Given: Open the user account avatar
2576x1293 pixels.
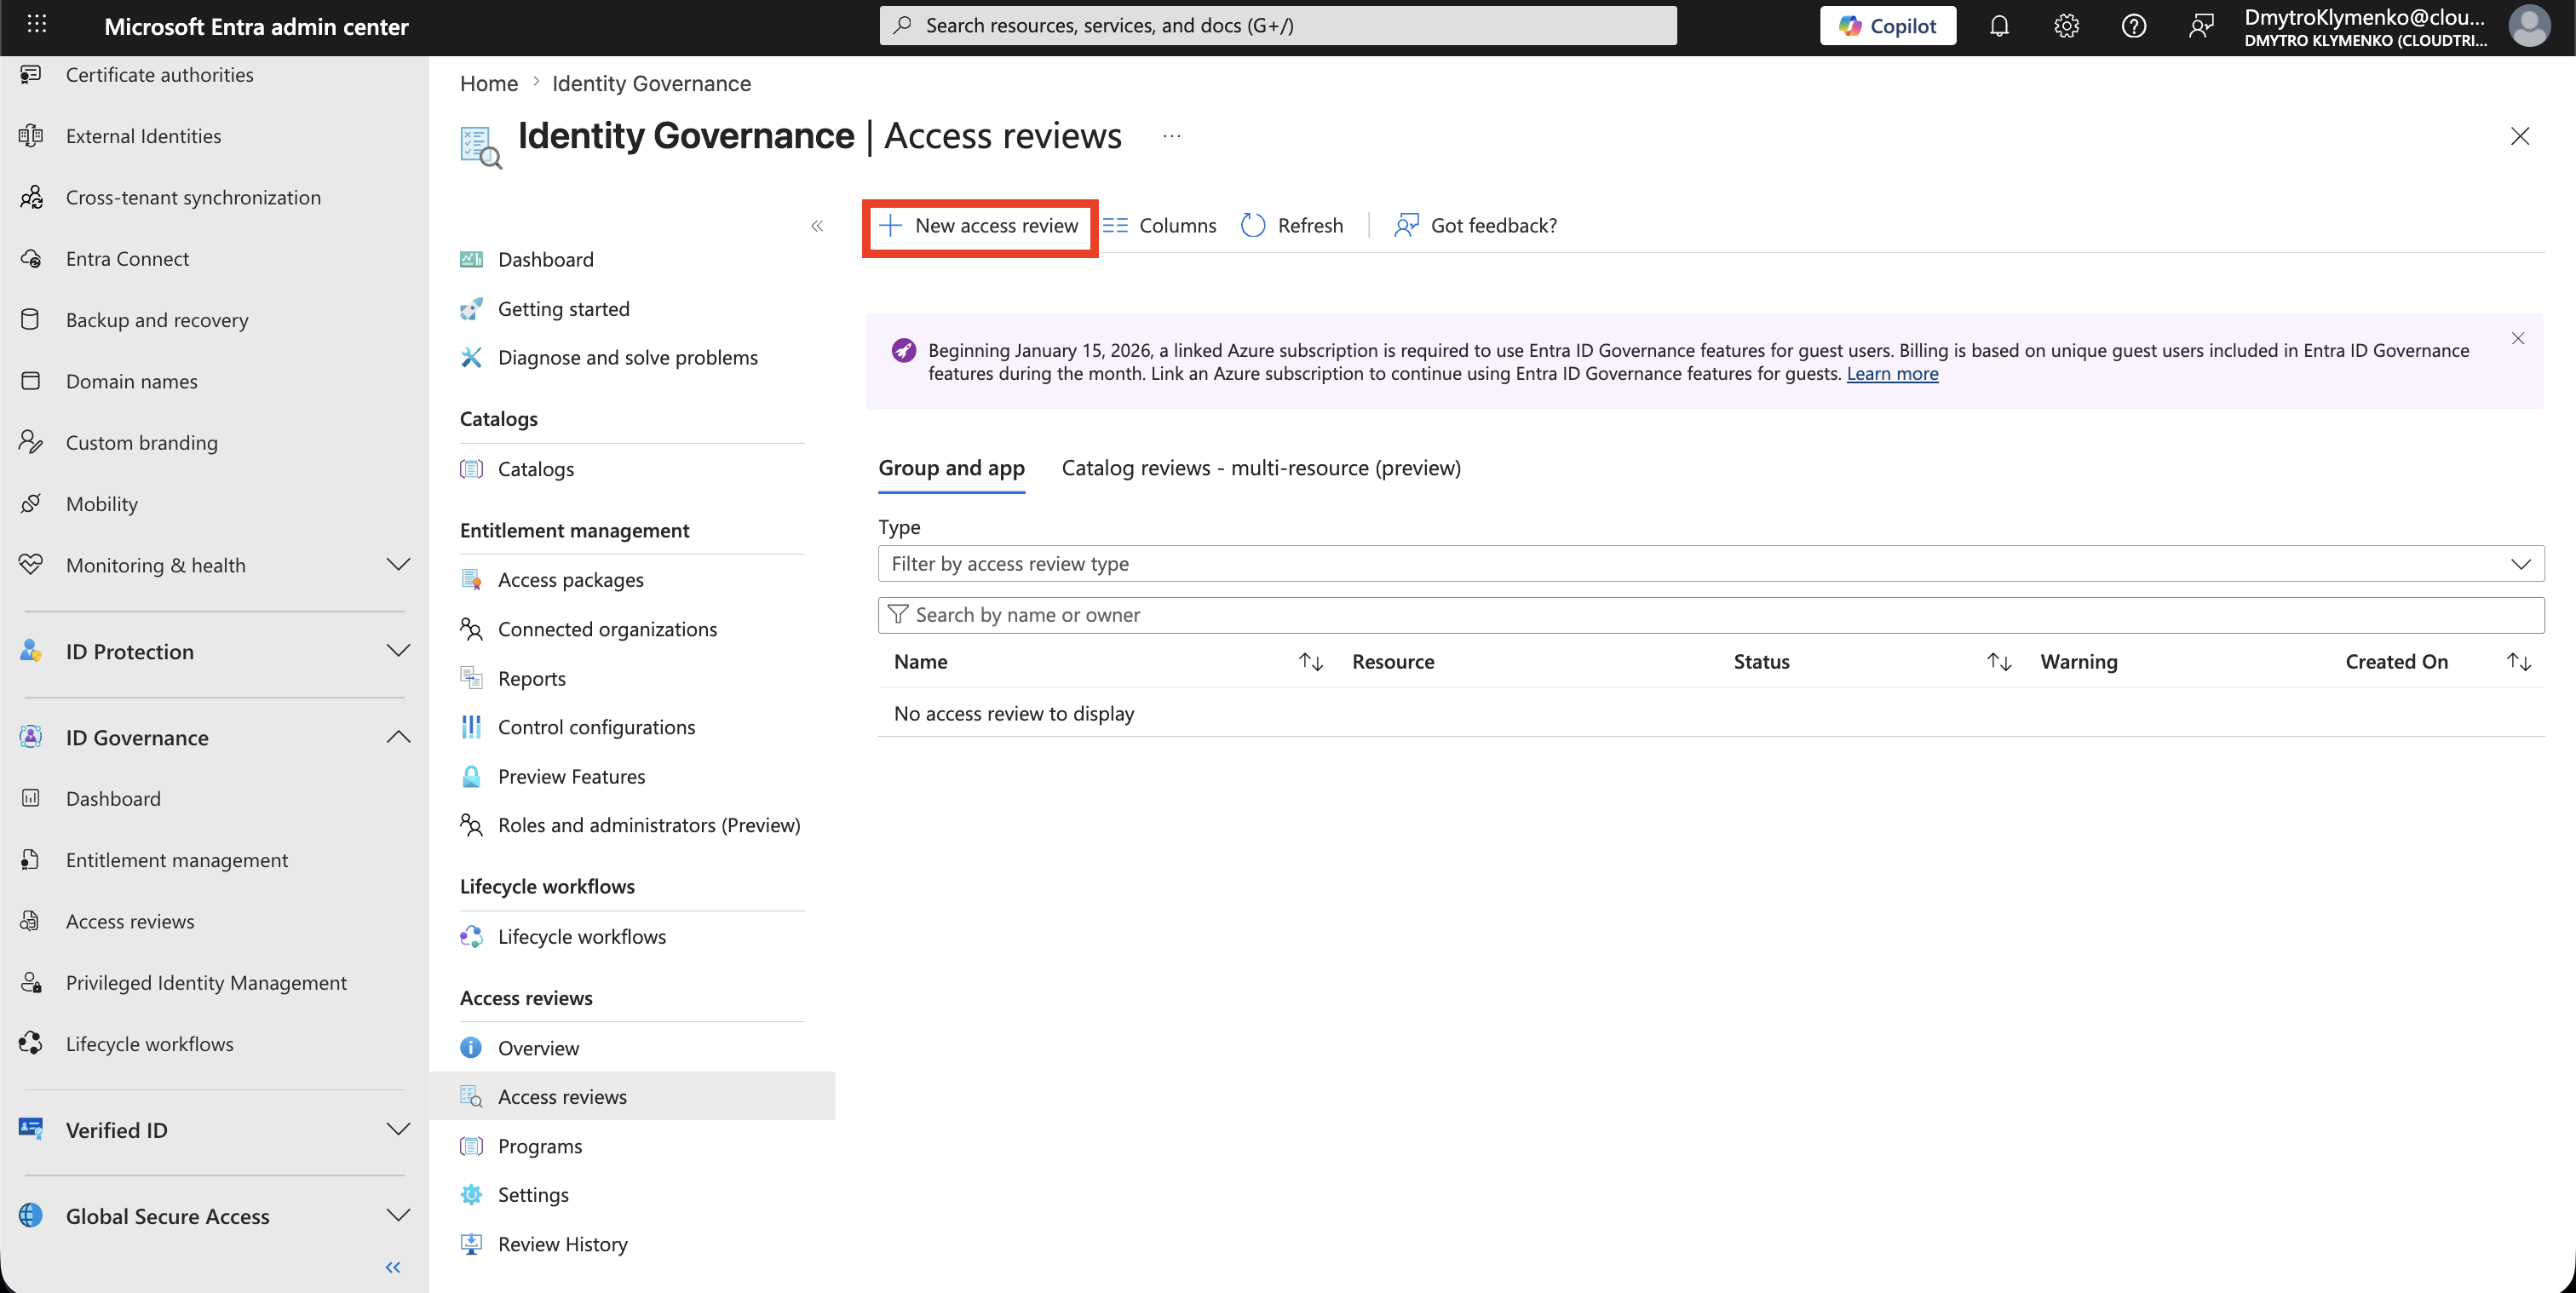Looking at the screenshot, I should pyautogui.click(x=2529, y=26).
